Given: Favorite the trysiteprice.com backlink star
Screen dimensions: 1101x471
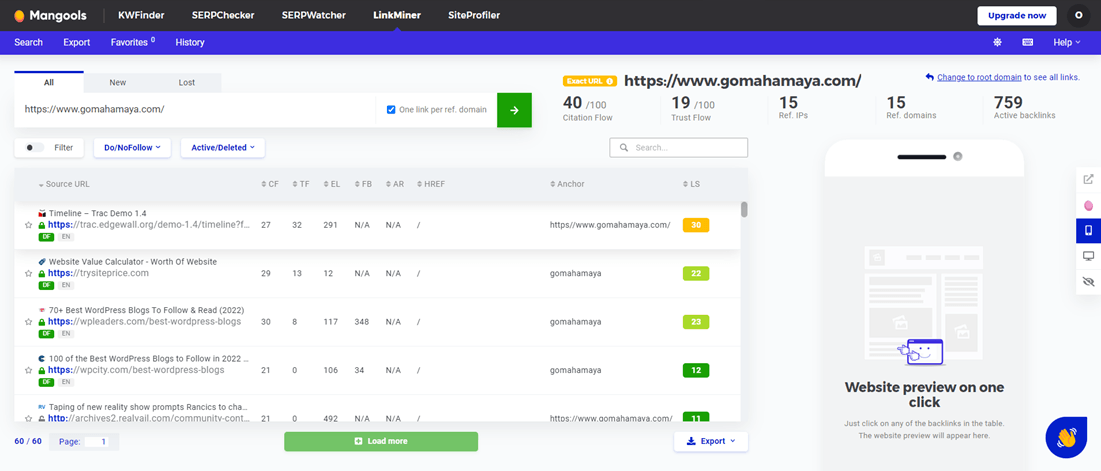Looking at the screenshot, I should point(29,273).
